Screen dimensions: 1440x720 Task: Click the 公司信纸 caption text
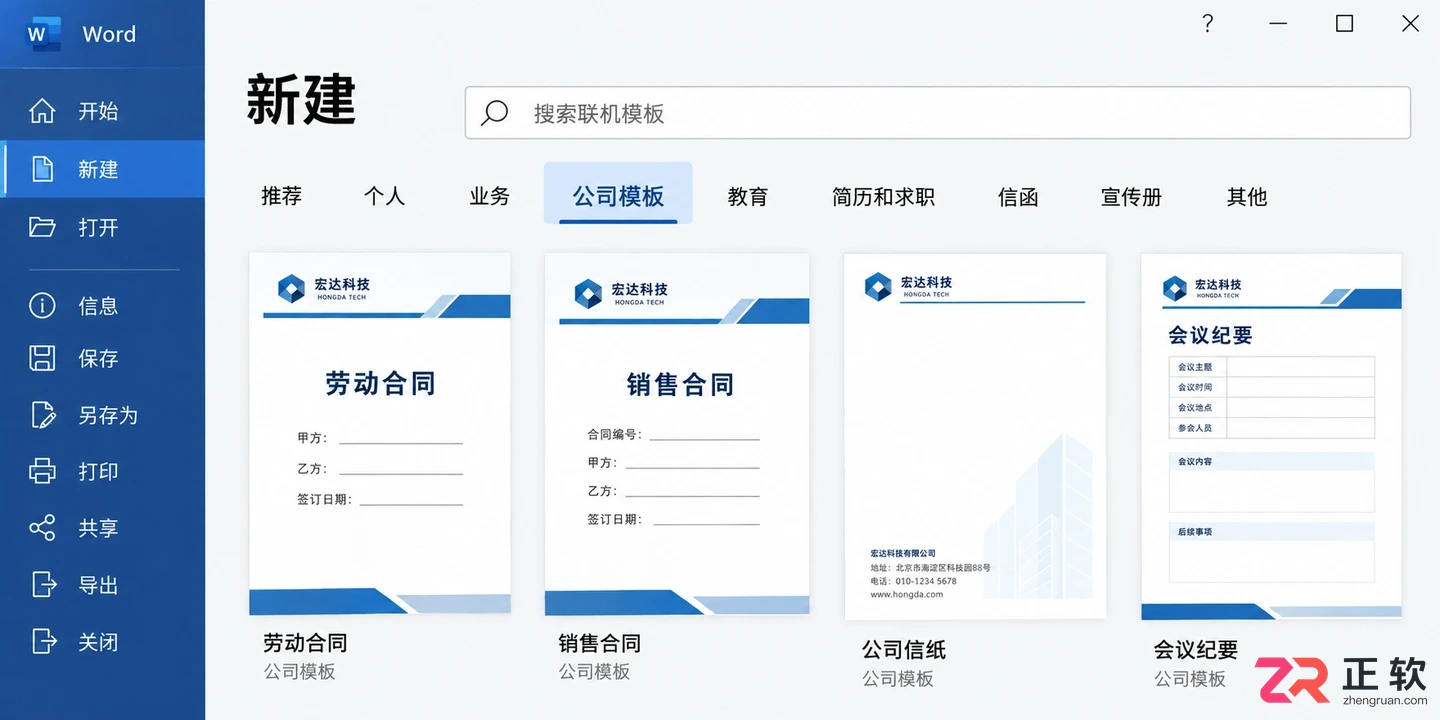point(903,650)
